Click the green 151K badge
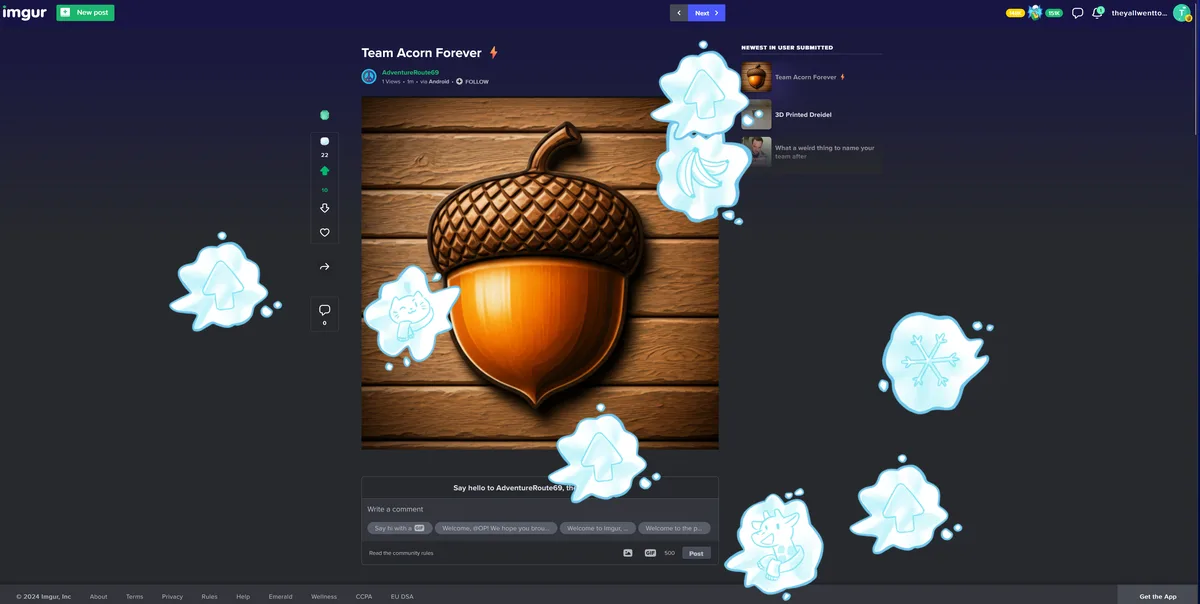Image resolution: width=1200 pixels, height=604 pixels. click(x=1053, y=13)
